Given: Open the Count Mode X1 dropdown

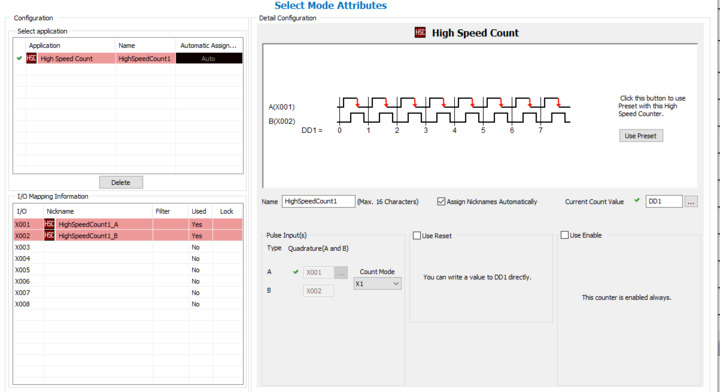Looking at the screenshot, I should tap(377, 284).
